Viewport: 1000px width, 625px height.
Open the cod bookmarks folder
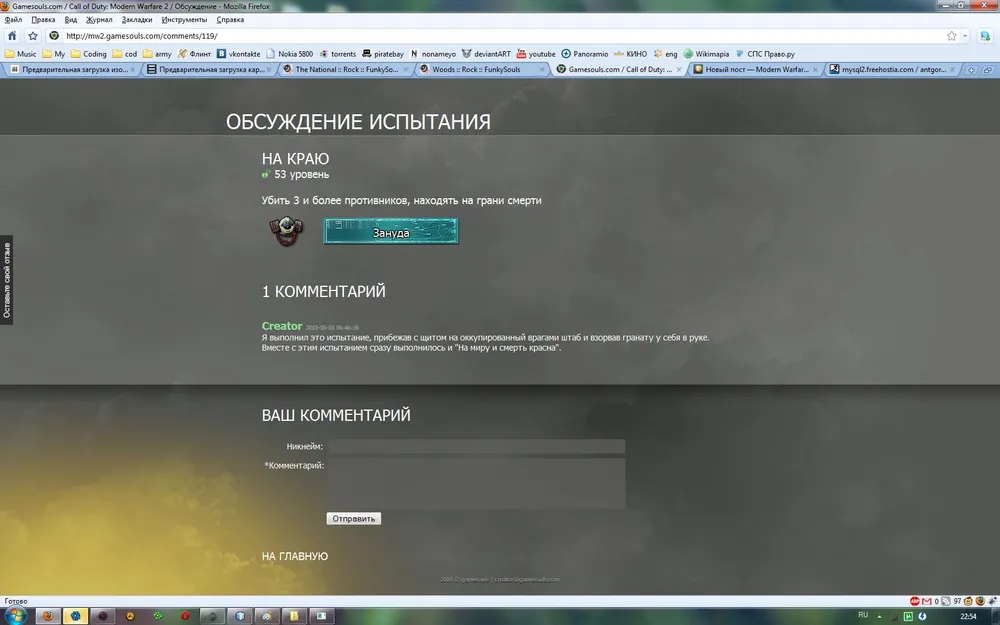point(125,54)
